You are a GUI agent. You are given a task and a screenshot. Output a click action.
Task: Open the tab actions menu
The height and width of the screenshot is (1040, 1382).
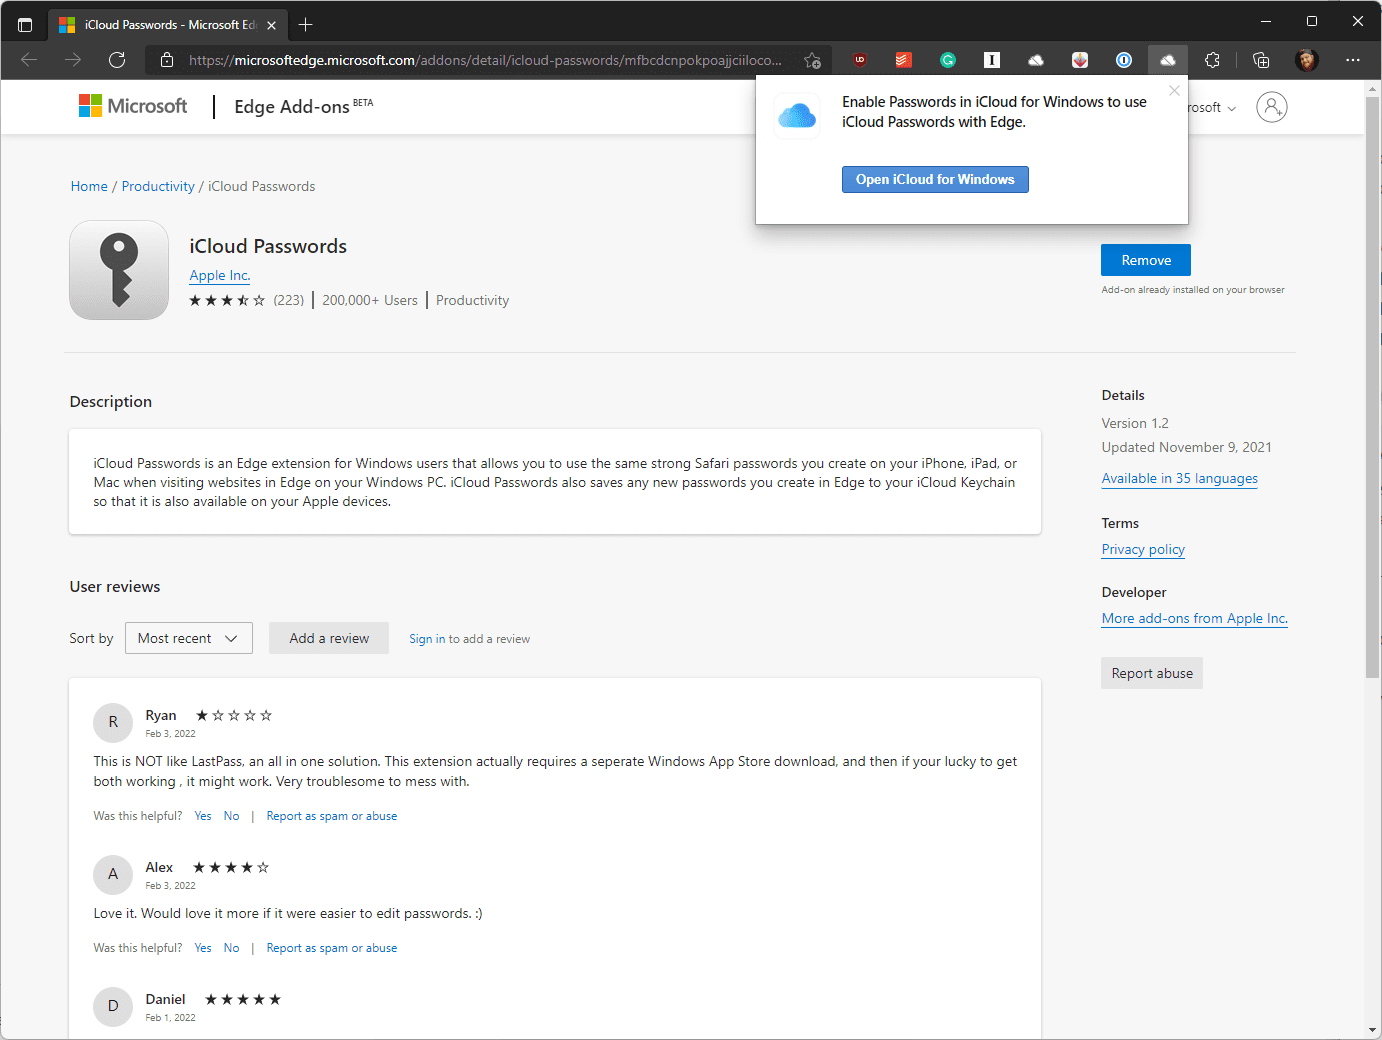[25, 24]
